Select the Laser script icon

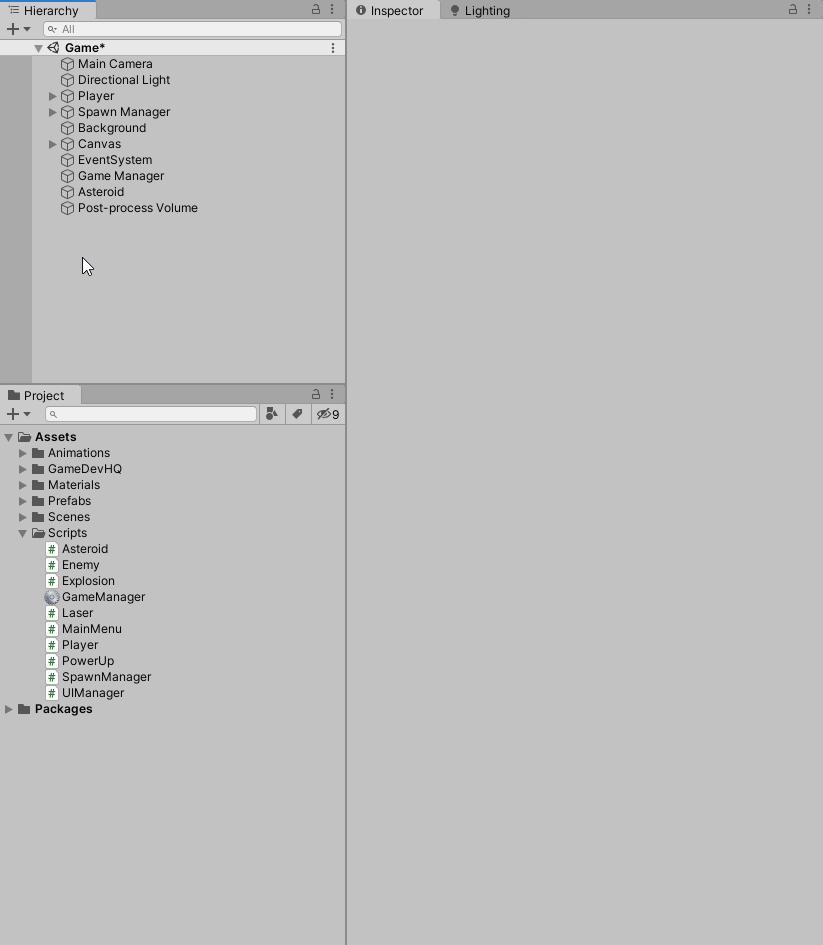click(x=52, y=613)
